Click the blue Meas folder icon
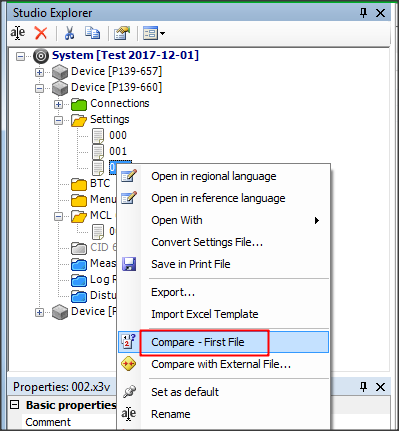The height and width of the screenshot is (431, 399). click(79, 264)
